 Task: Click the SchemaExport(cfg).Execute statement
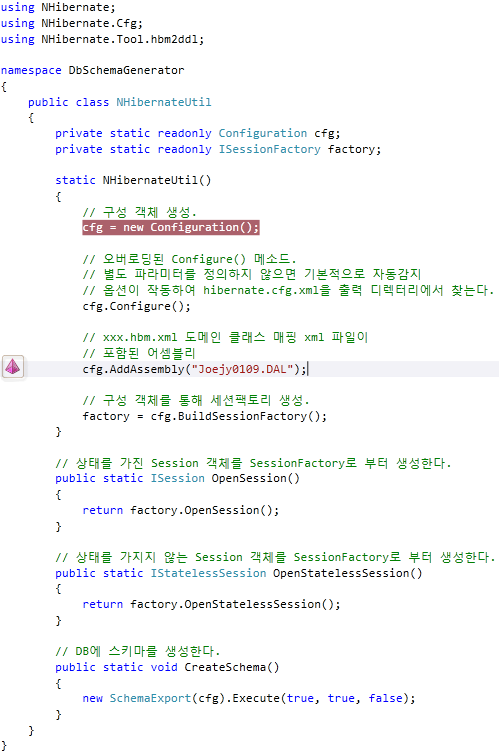coord(249,698)
